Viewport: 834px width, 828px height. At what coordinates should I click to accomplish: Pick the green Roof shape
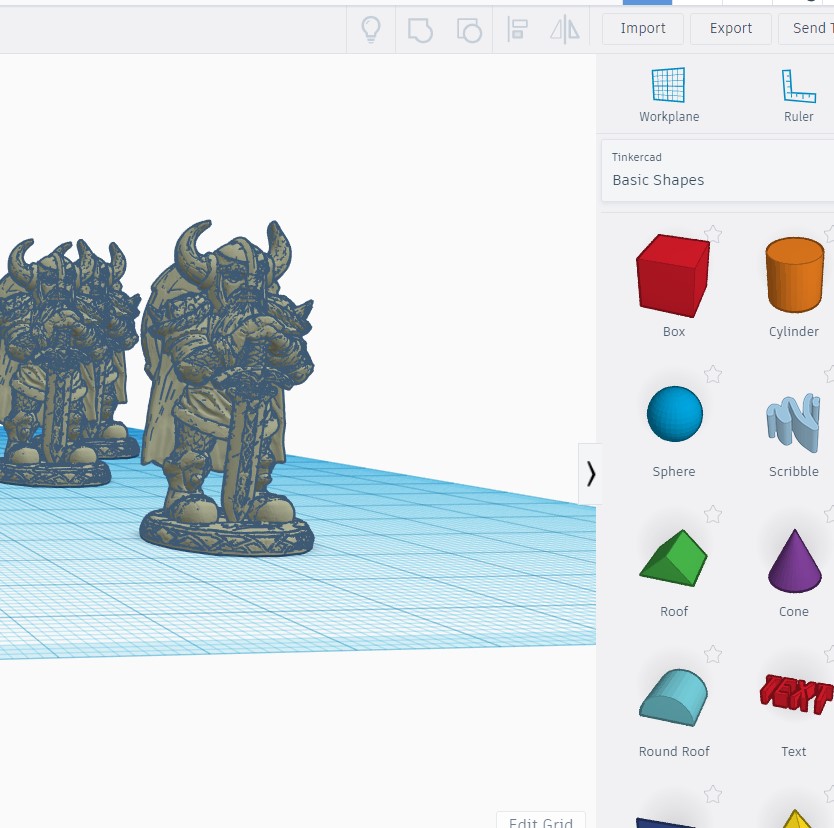pyautogui.click(x=673, y=558)
